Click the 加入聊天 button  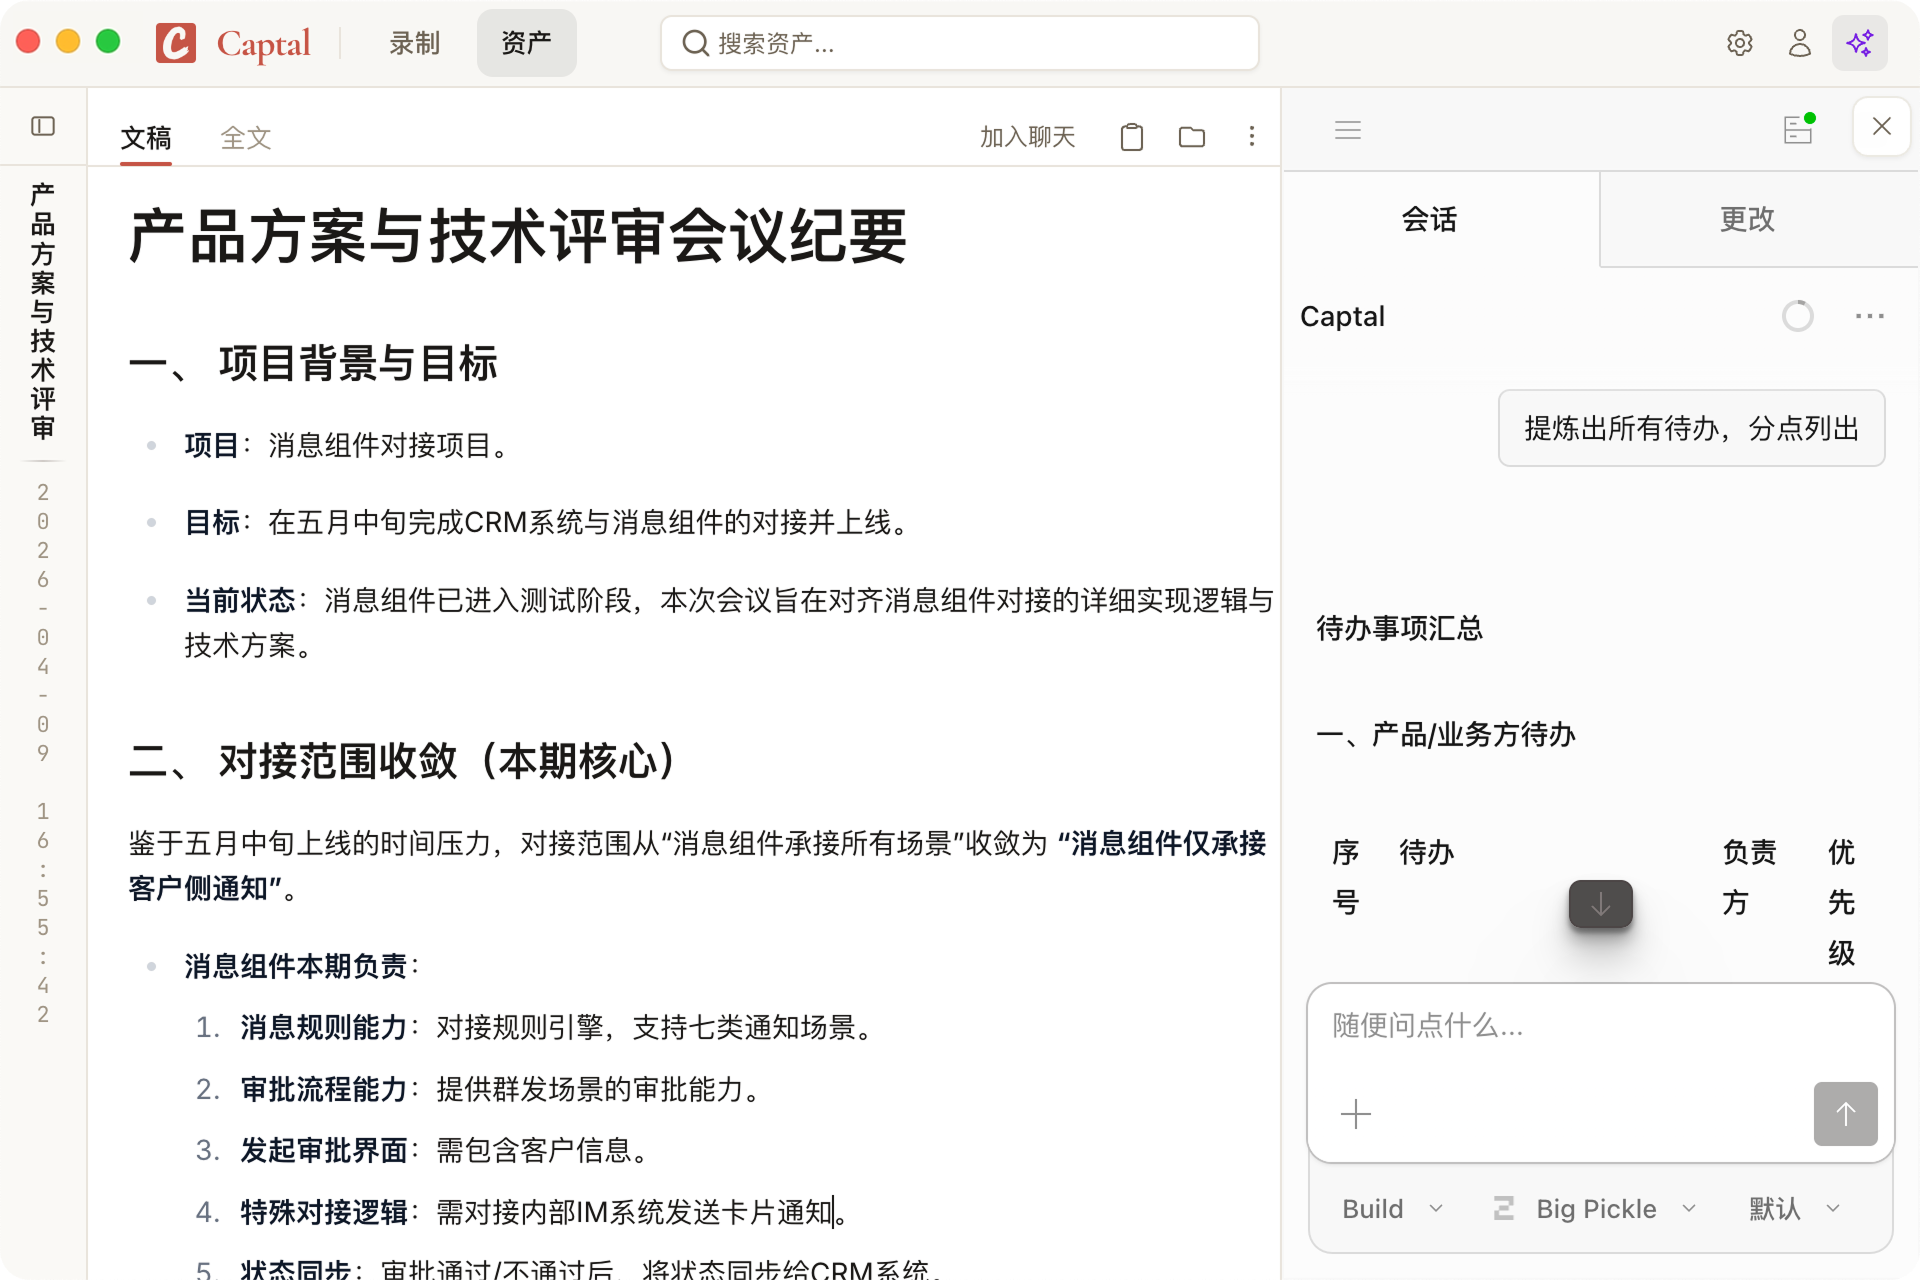tap(1028, 137)
